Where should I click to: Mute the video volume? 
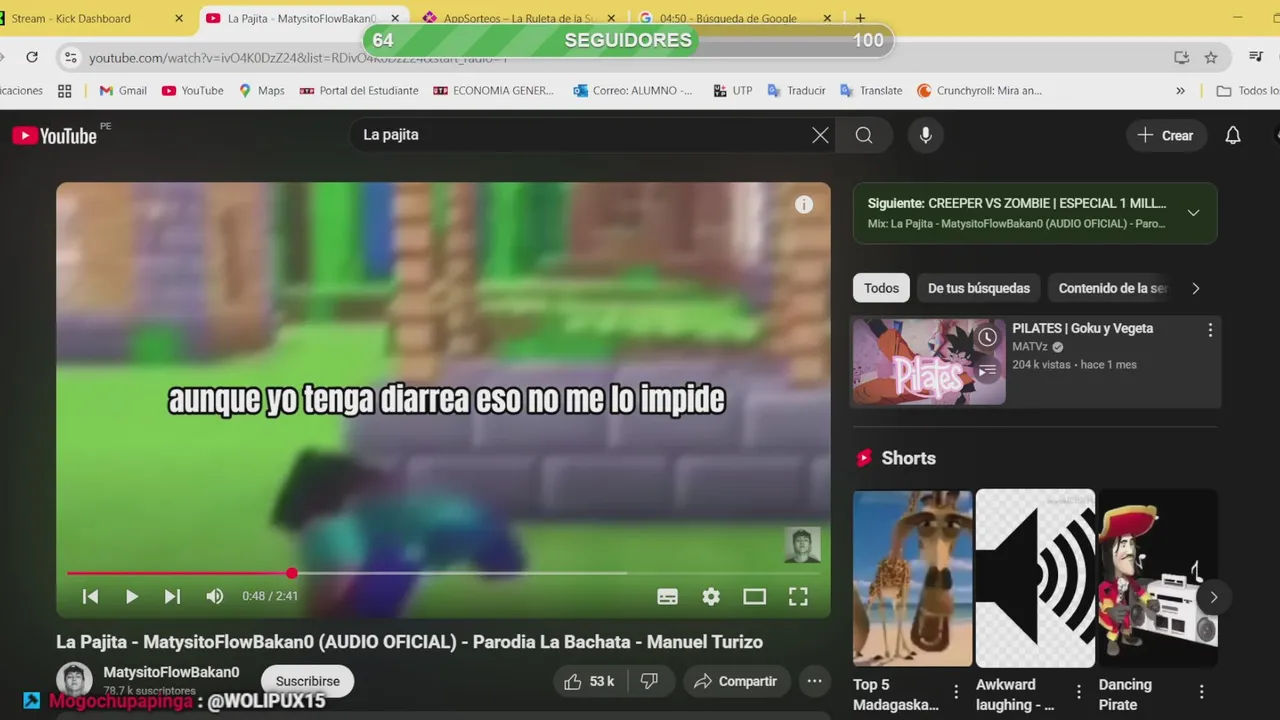click(214, 597)
